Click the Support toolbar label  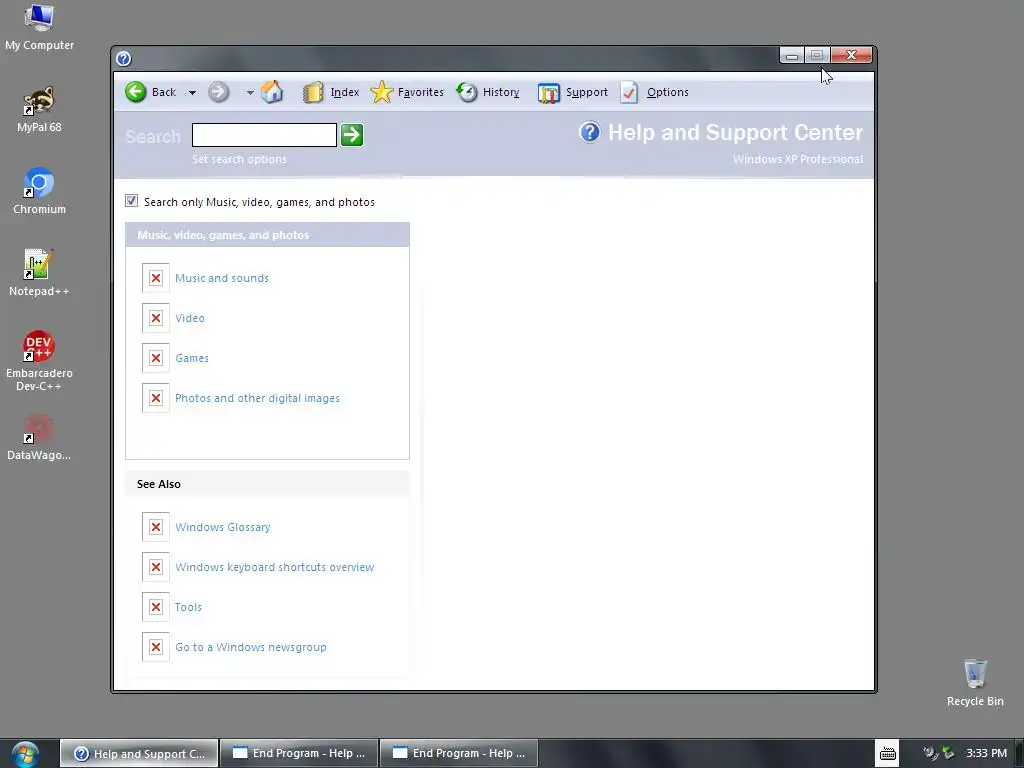coord(586,92)
